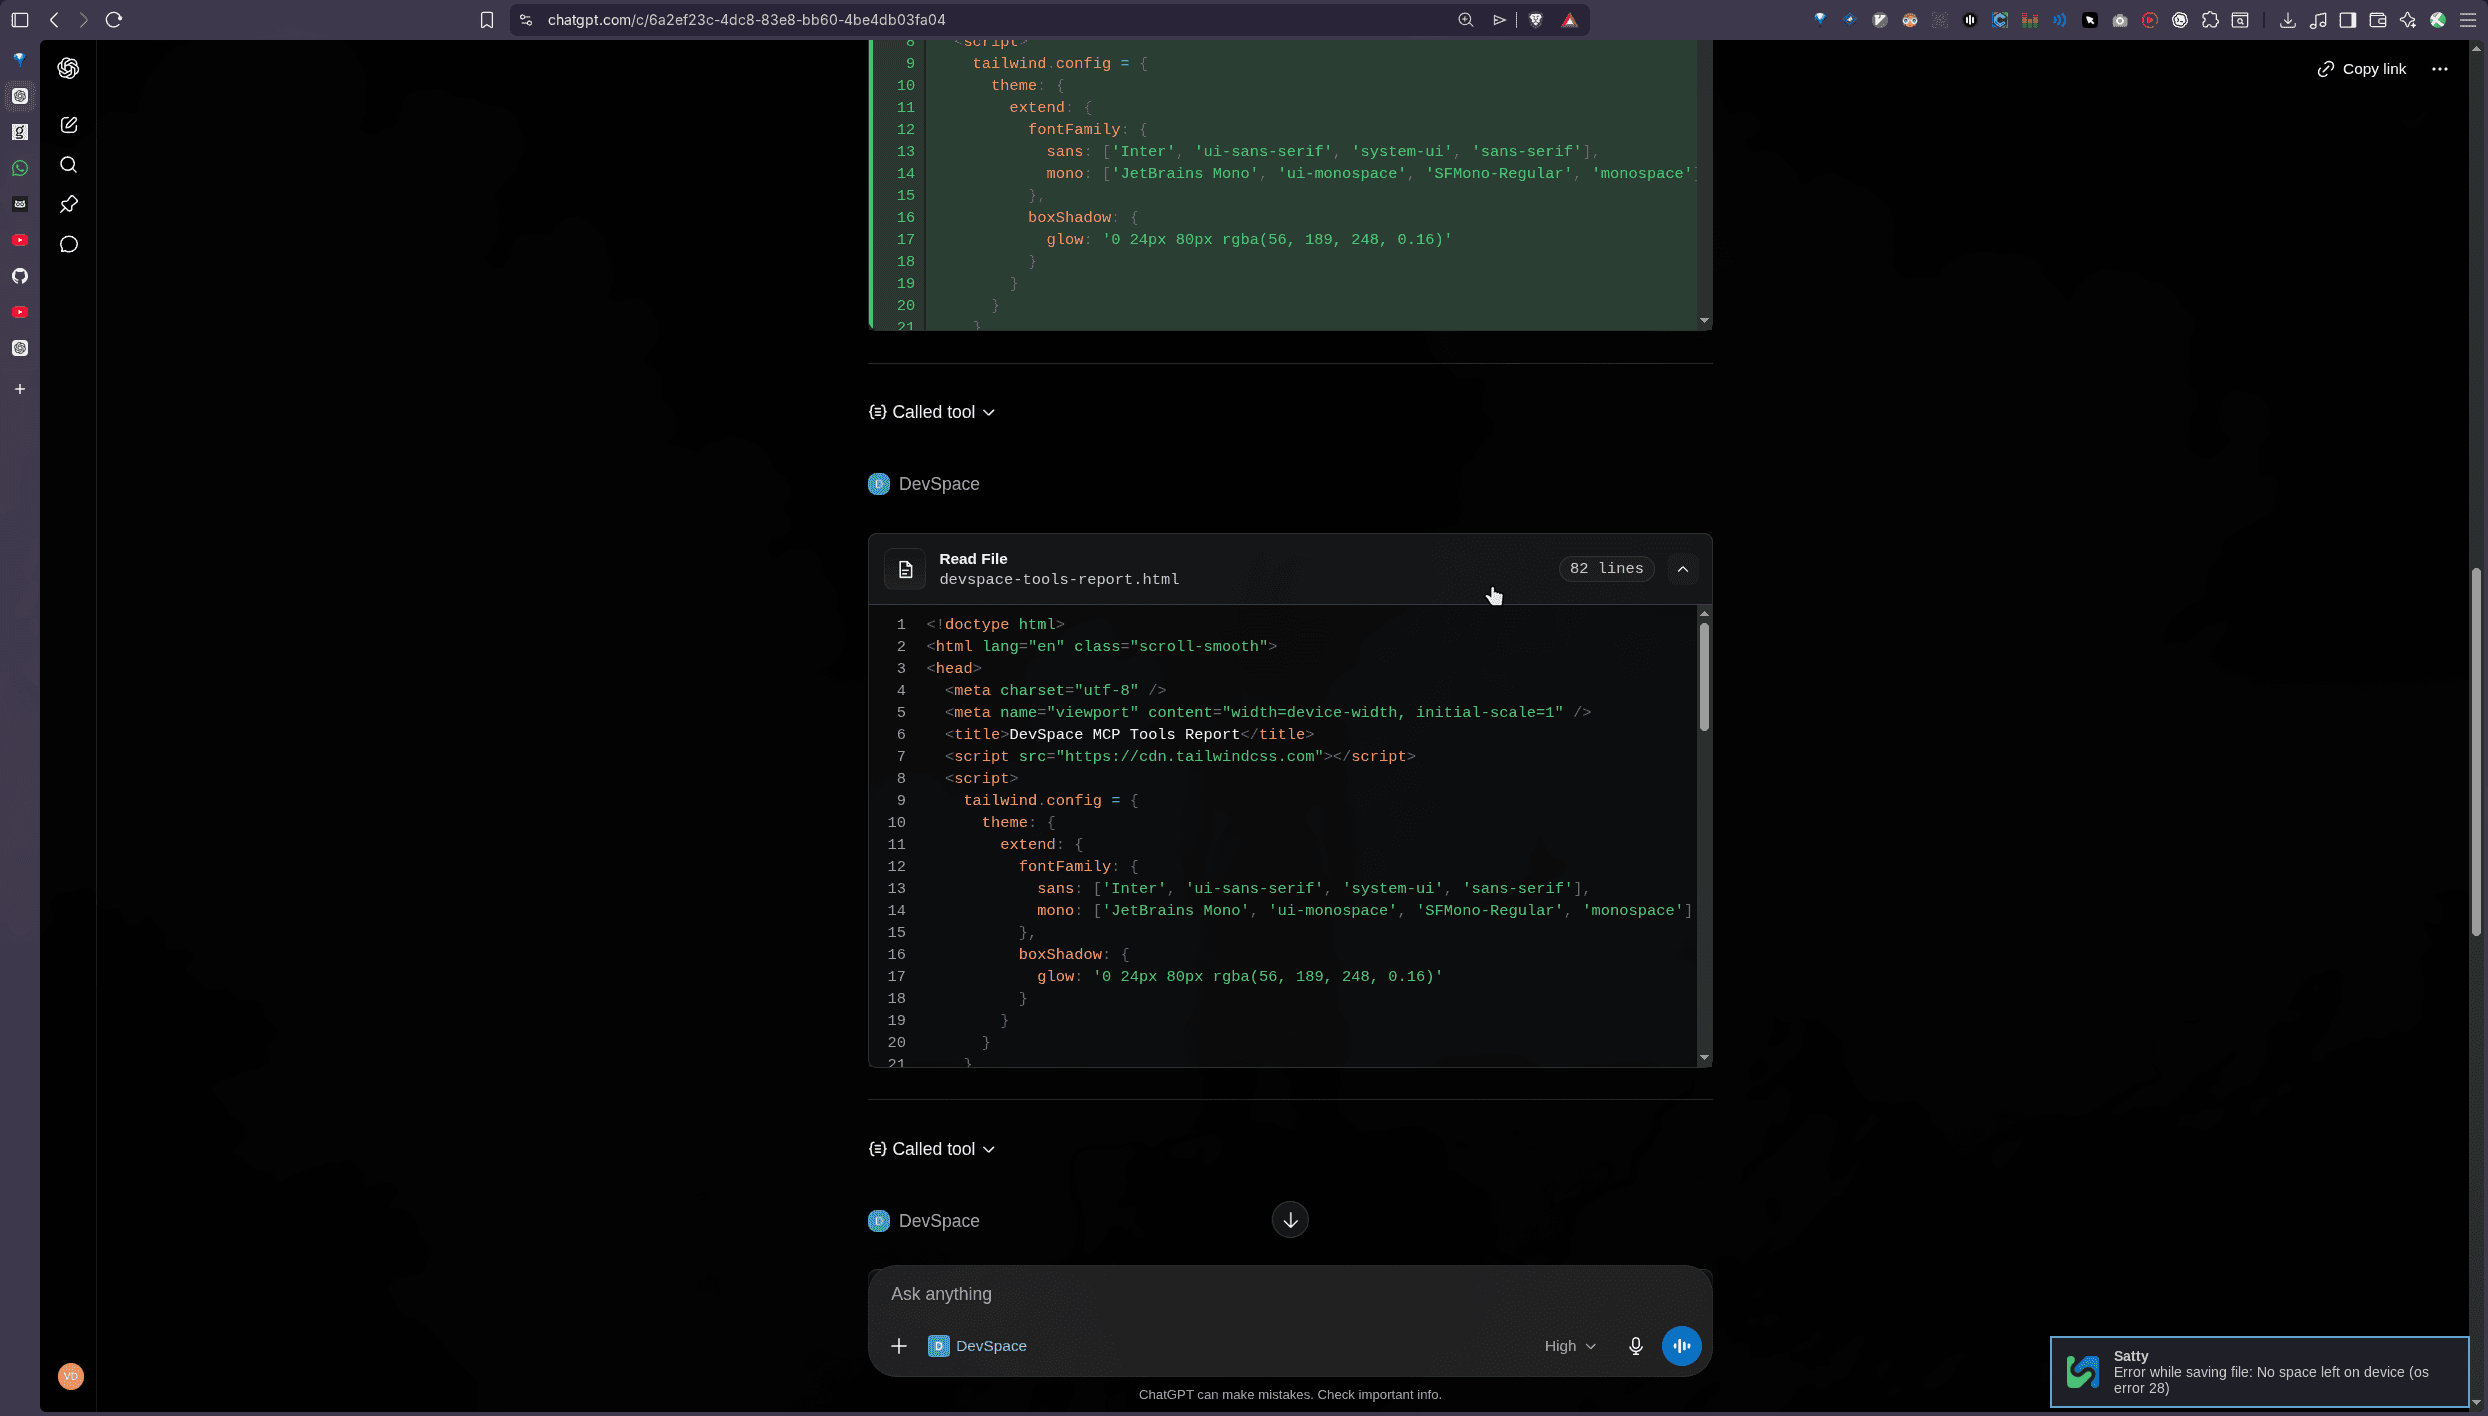Open chat search magnifier in ChatGPT sidebar
The image size is (2488, 1416).
(68, 165)
